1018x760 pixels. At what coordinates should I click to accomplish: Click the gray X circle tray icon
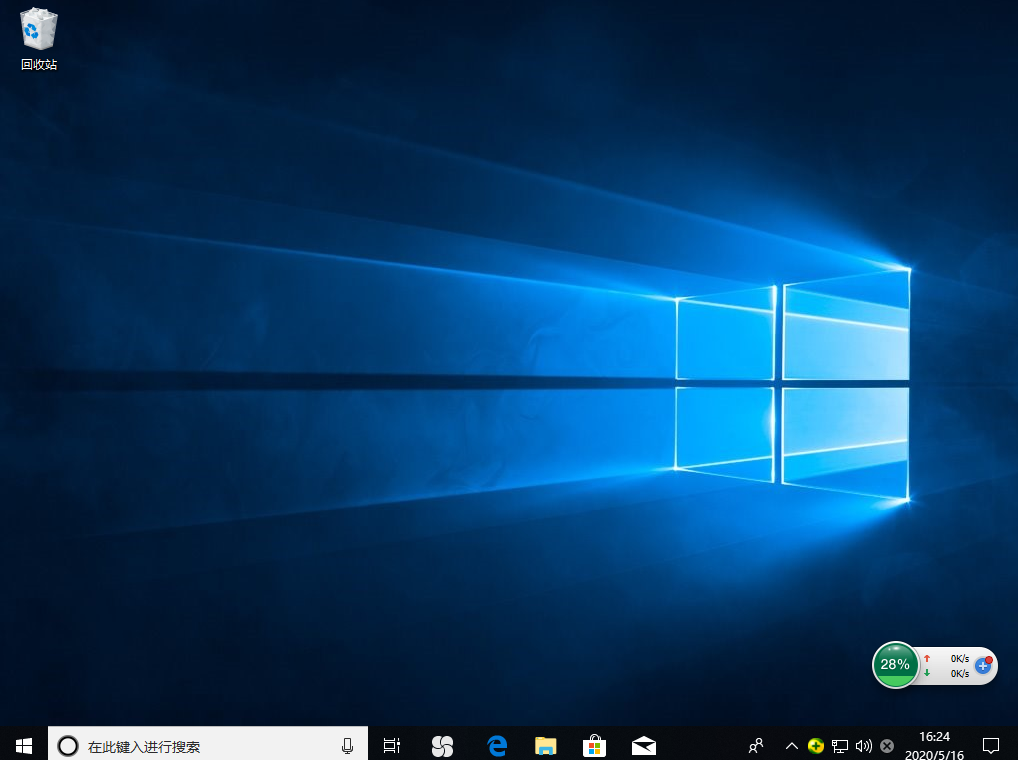pyautogui.click(x=887, y=745)
